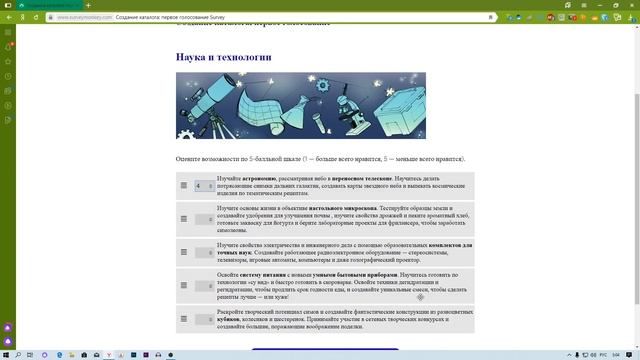640x360 pixels.
Task: Open the tab panel icon at top-left
Action: (x=8, y=5)
